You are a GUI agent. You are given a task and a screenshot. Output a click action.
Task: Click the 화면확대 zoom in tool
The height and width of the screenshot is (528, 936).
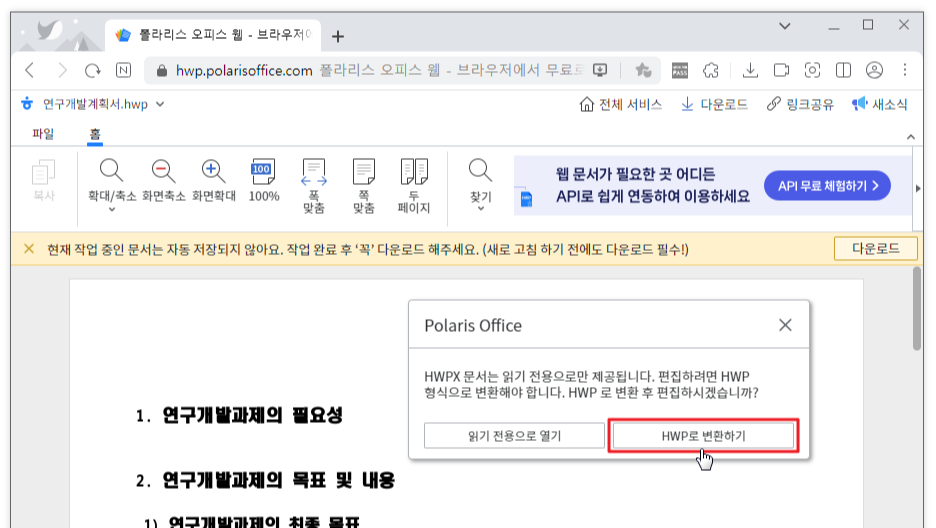tap(214, 180)
